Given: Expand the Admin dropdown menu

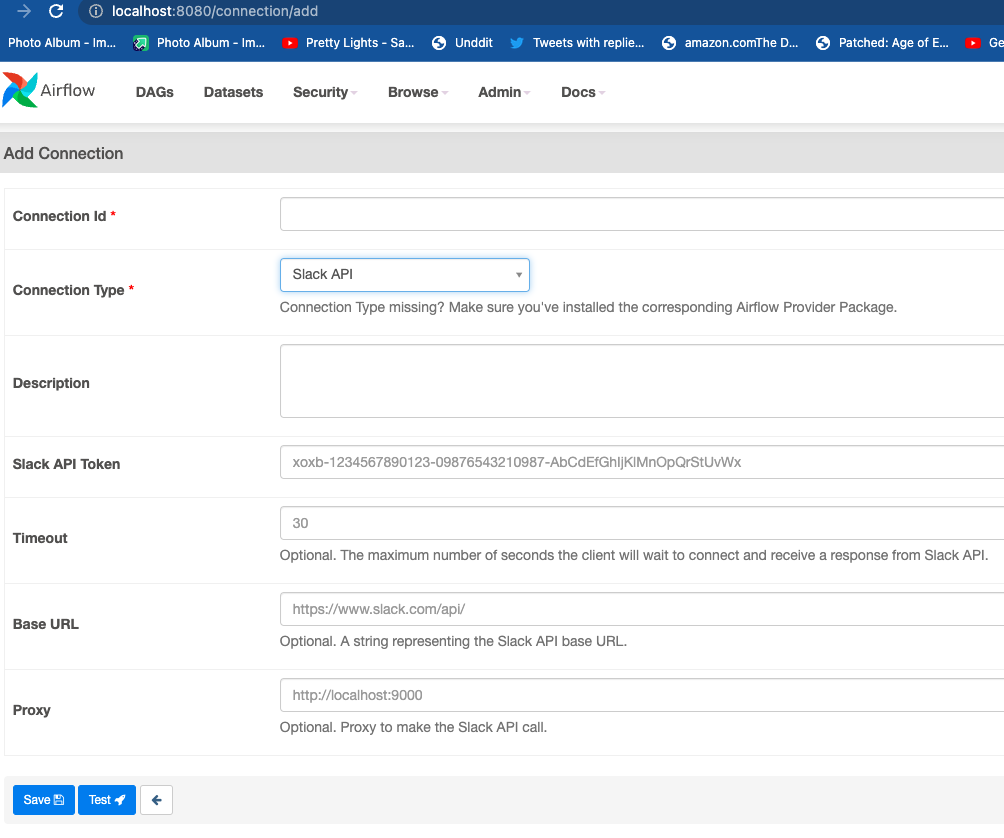Looking at the screenshot, I should point(504,92).
